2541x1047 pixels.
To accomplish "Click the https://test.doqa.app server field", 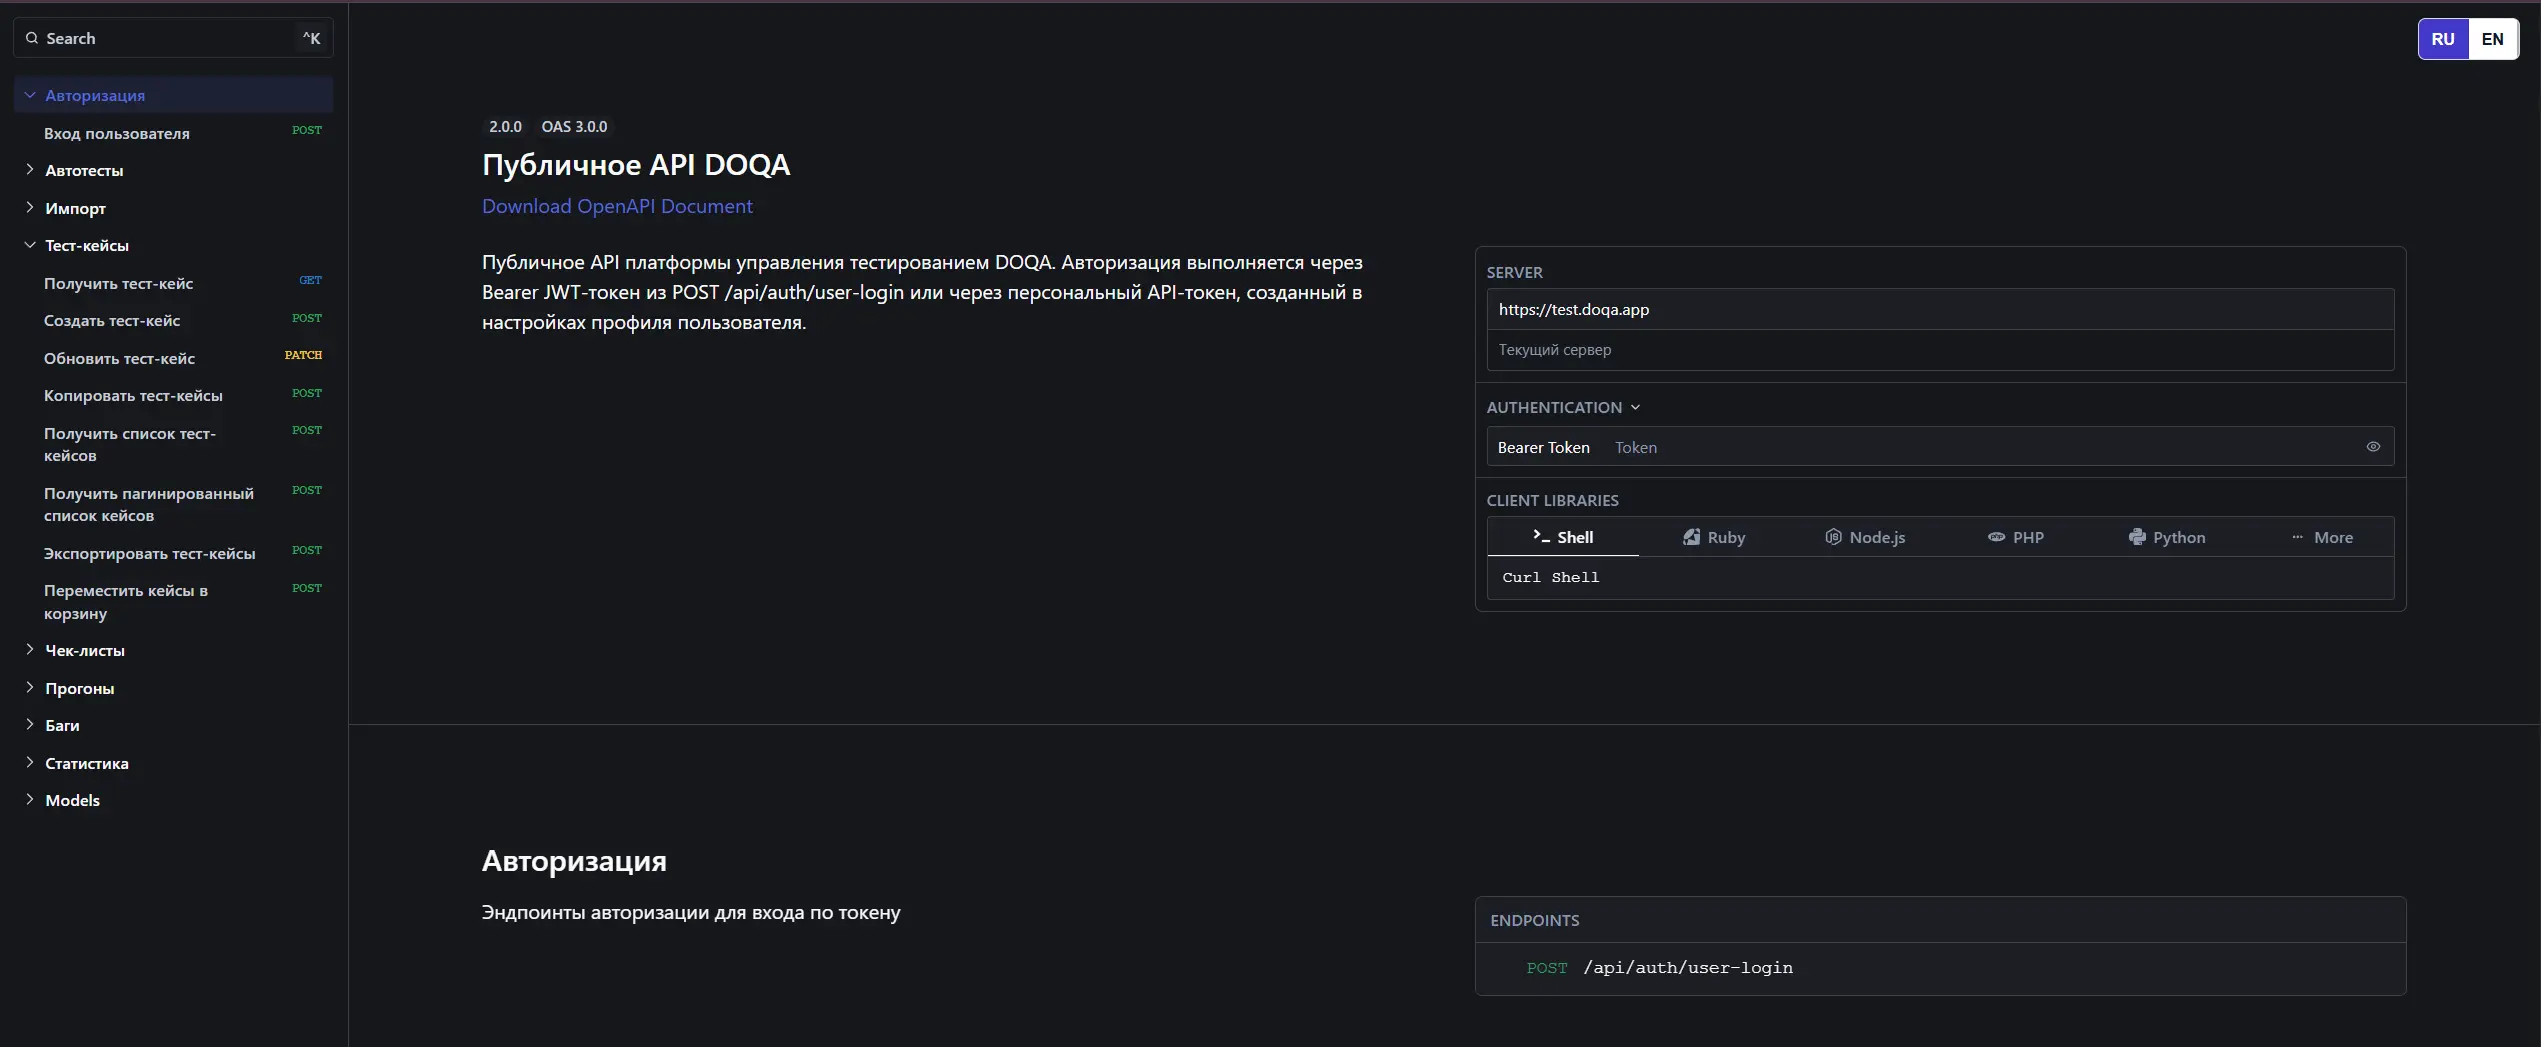I will click(x=1940, y=309).
